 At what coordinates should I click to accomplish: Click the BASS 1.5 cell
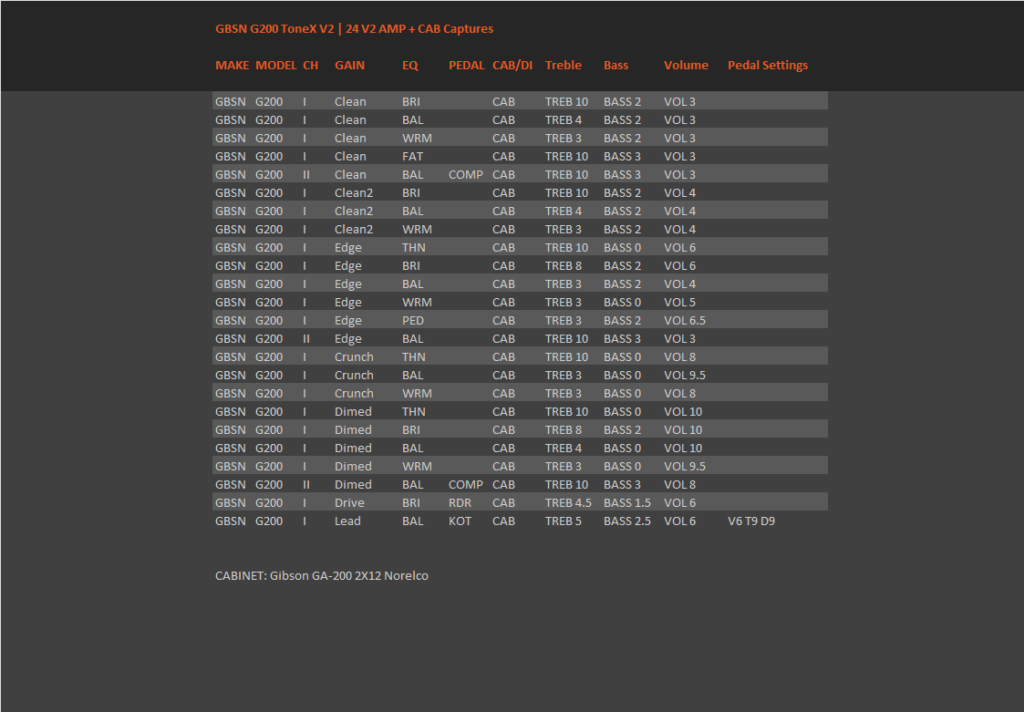[x=627, y=503]
